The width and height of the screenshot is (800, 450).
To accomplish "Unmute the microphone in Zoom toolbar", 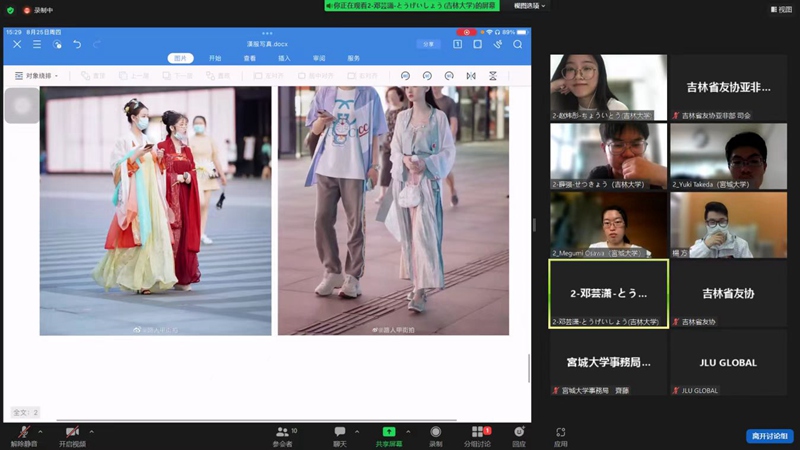I will click(22, 432).
